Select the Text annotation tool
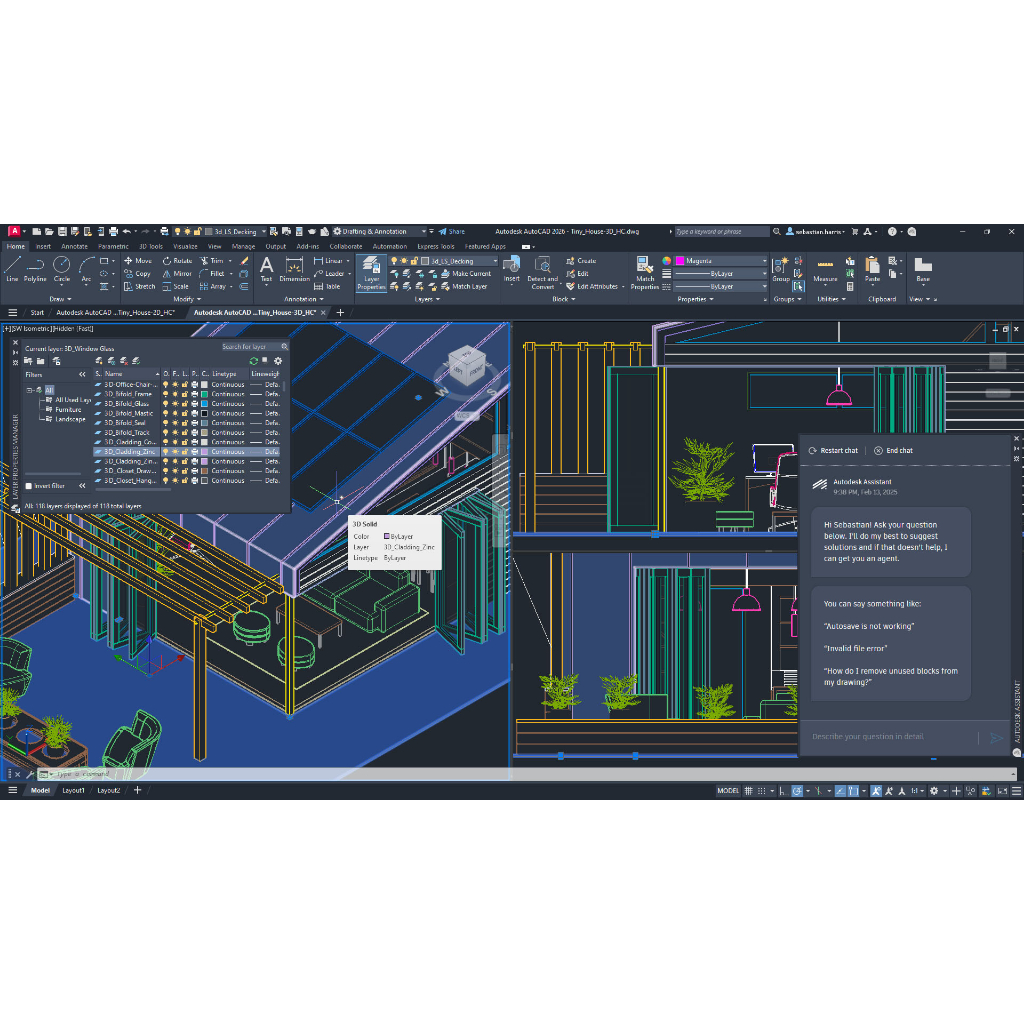 (x=266, y=269)
